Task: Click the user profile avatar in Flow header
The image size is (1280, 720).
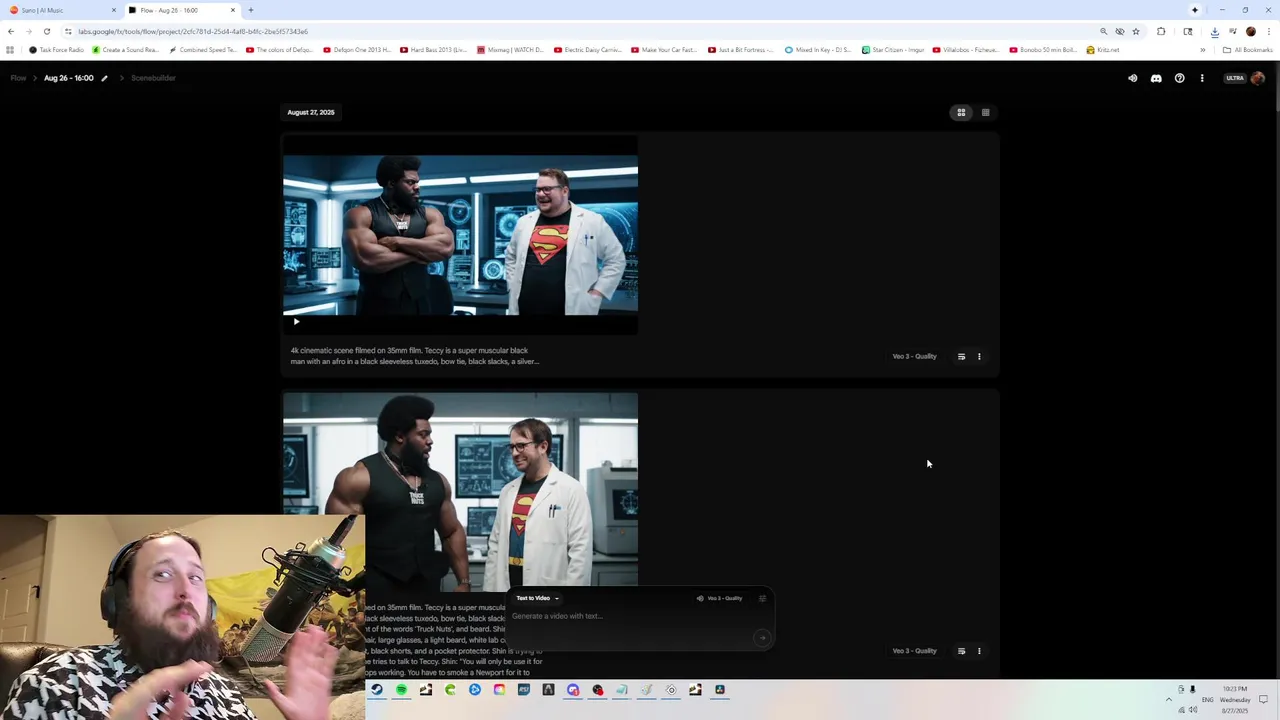Action: (1258, 78)
